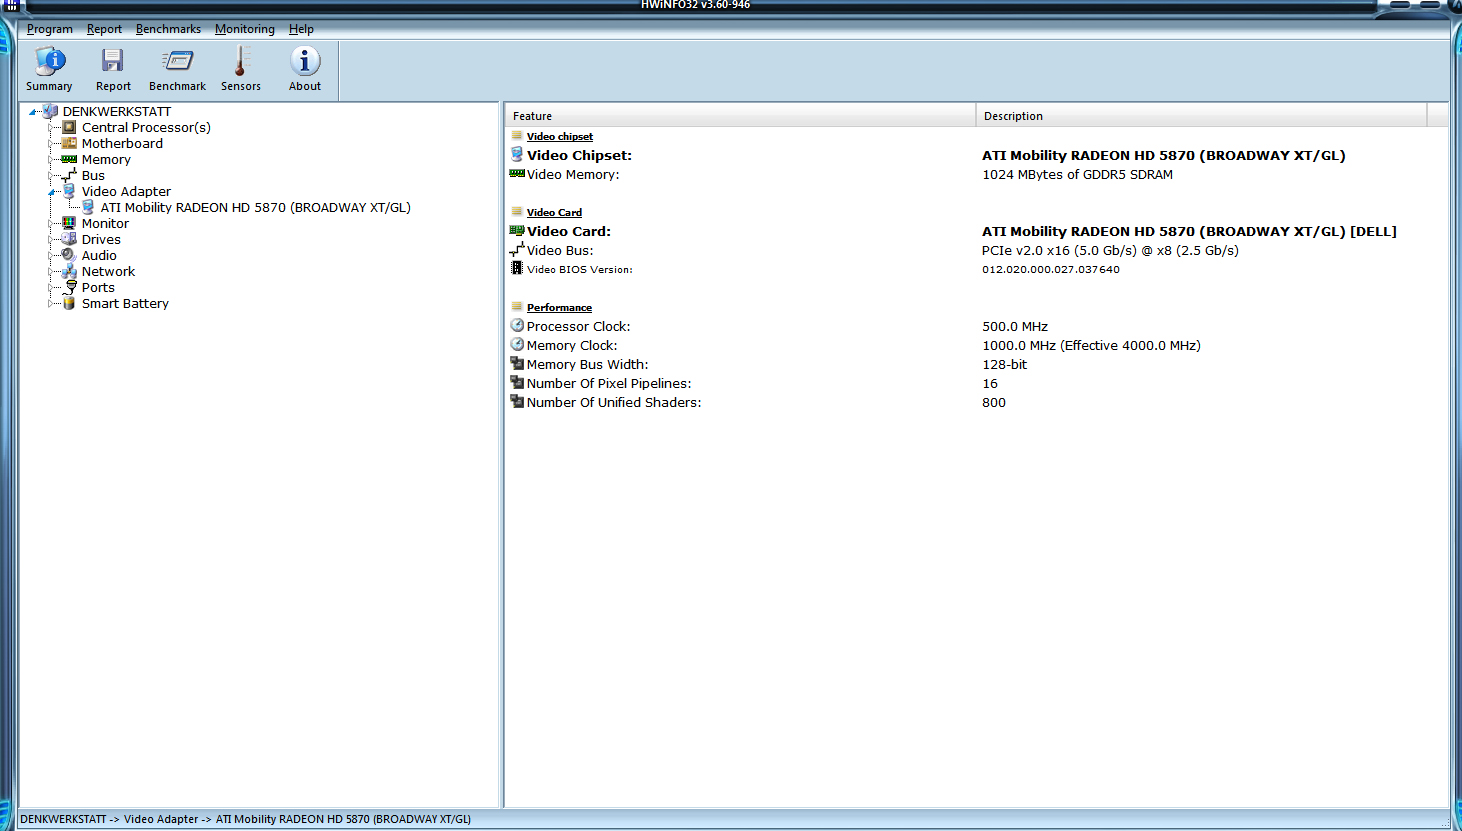The image size is (1462, 831).
Task: Click the Network icon in tree
Action: [x=69, y=271]
